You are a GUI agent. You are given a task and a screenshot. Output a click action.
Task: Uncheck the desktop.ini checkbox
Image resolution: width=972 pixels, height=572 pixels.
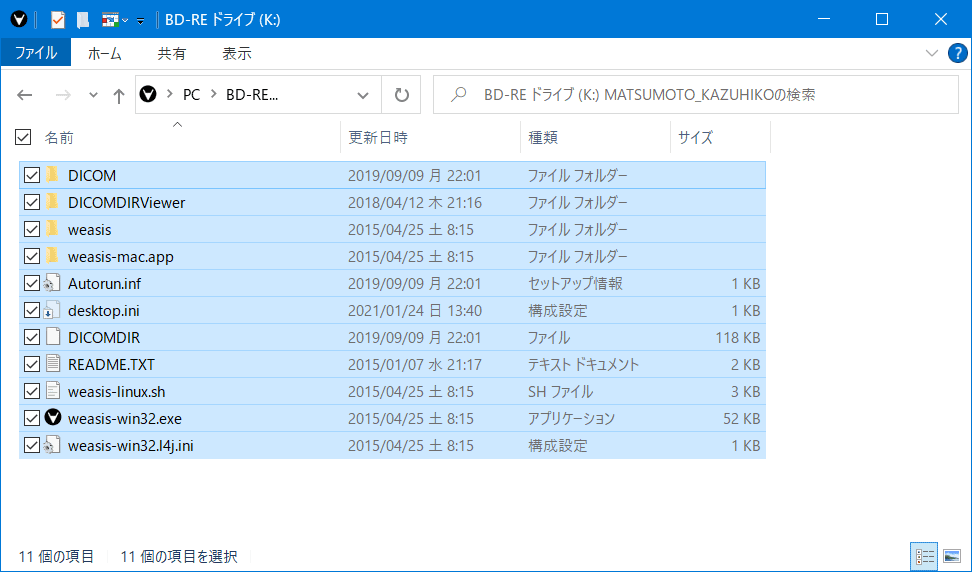click(x=32, y=310)
